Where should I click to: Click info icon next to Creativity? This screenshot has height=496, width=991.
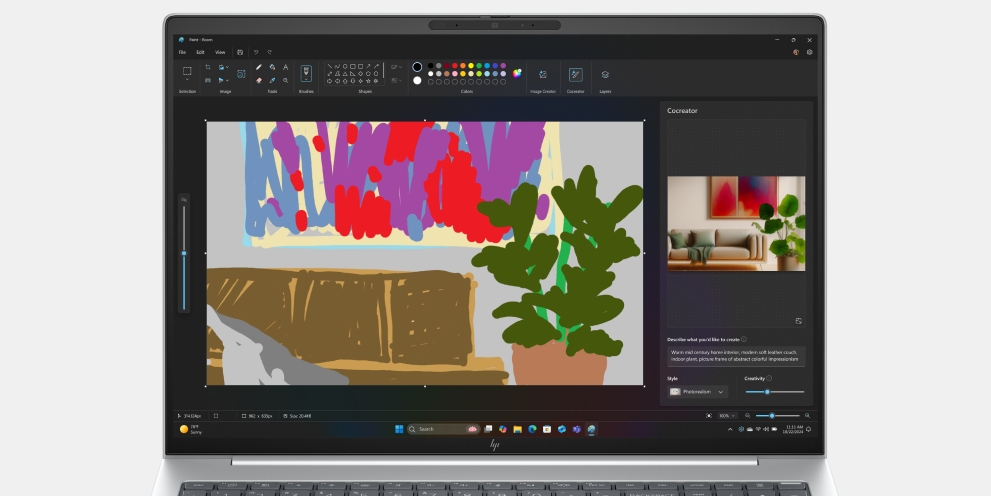click(769, 378)
